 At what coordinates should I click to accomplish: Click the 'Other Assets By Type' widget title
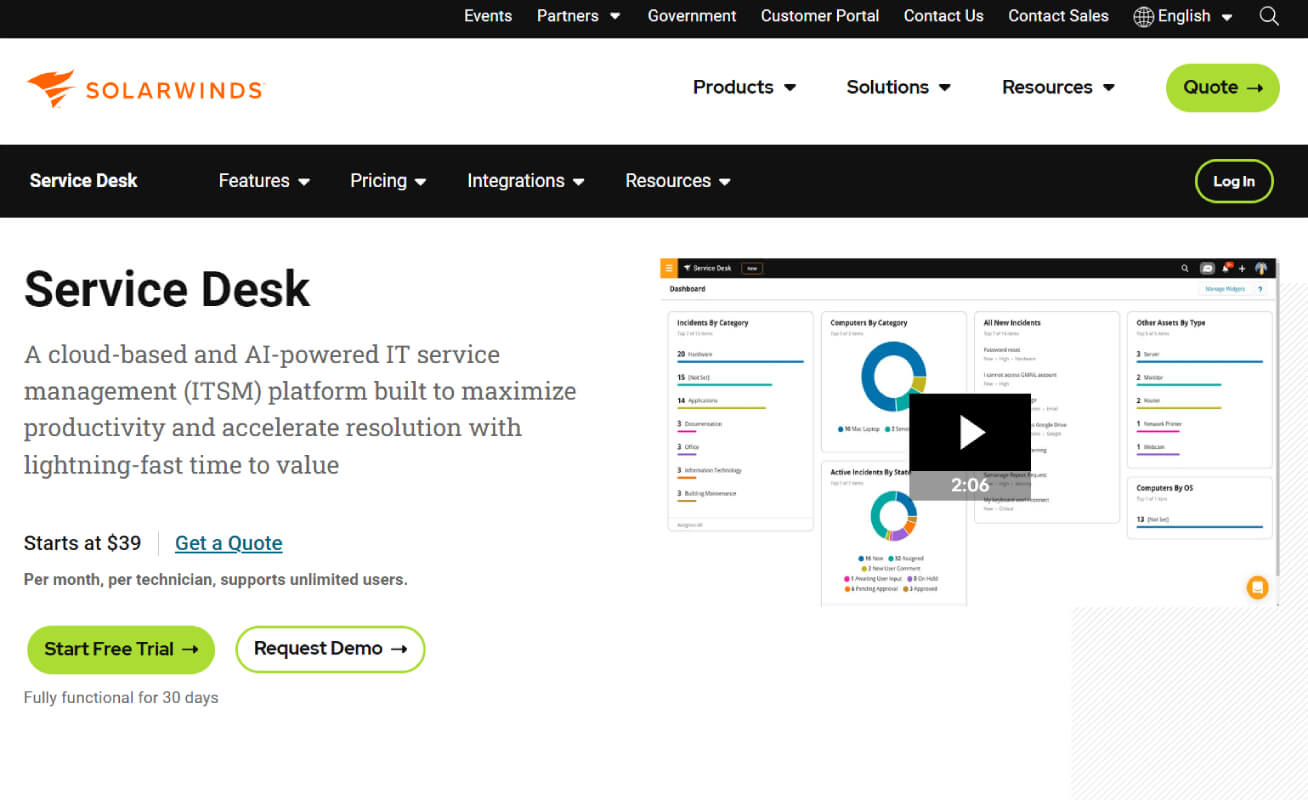pyautogui.click(x=1171, y=323)
